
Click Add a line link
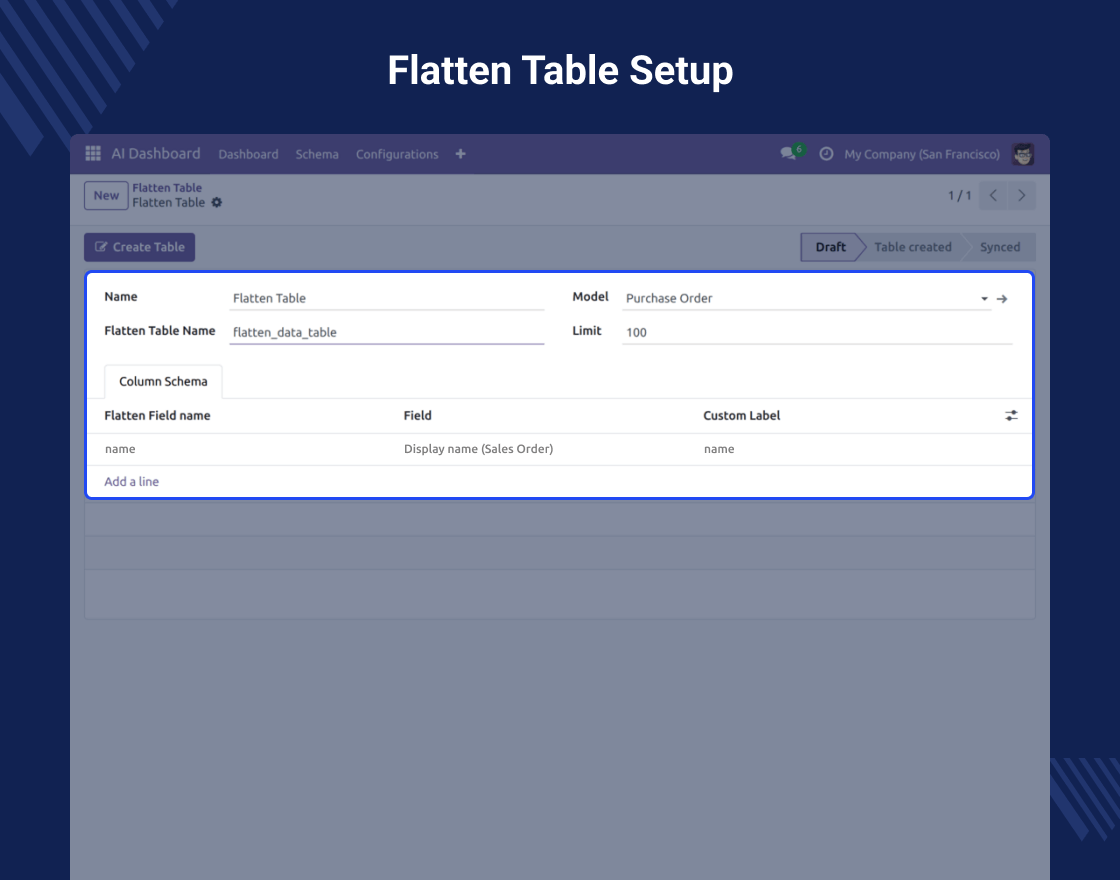132,482
